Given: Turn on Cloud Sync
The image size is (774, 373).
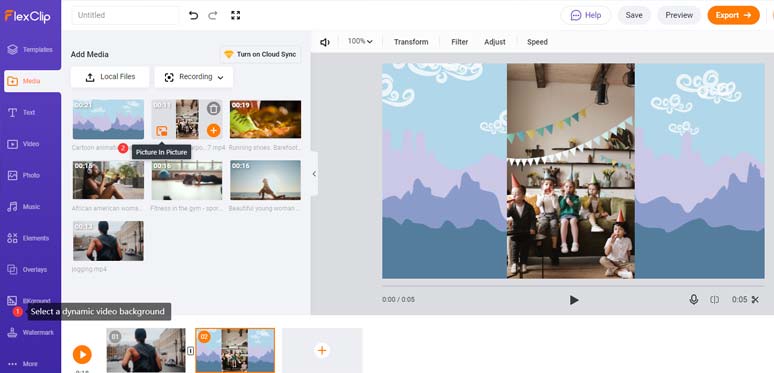Looking at the screenshot, I should point(260,54).
